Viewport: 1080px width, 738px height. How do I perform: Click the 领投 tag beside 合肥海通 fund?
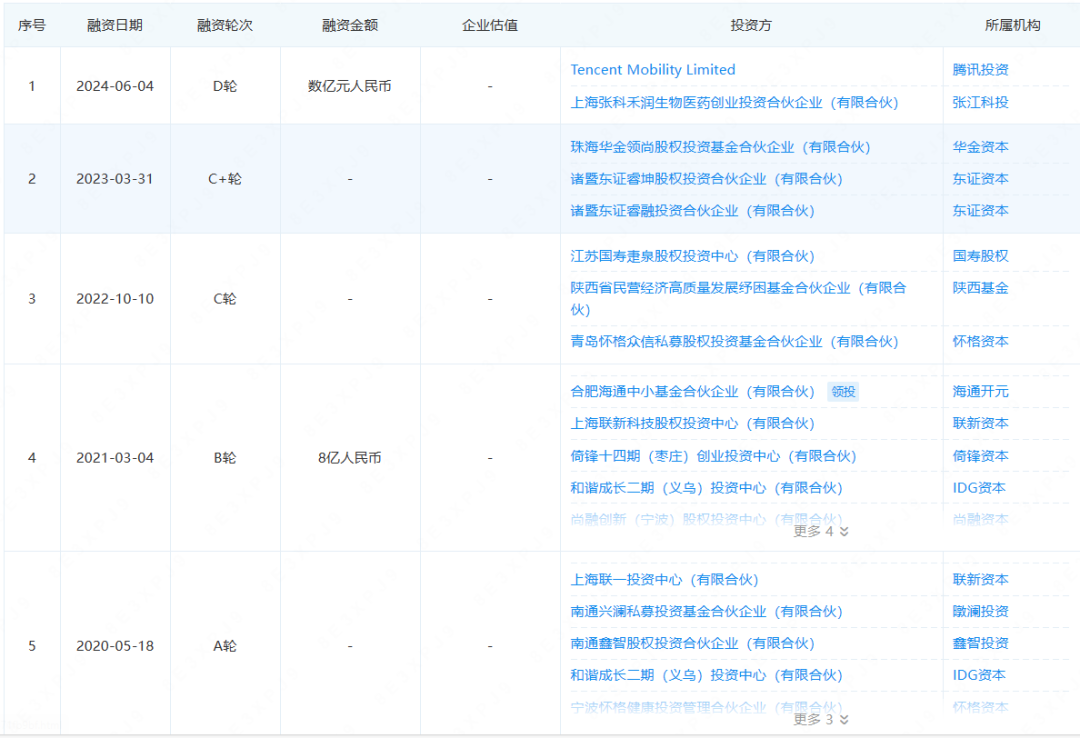click(x=842, y=391)
